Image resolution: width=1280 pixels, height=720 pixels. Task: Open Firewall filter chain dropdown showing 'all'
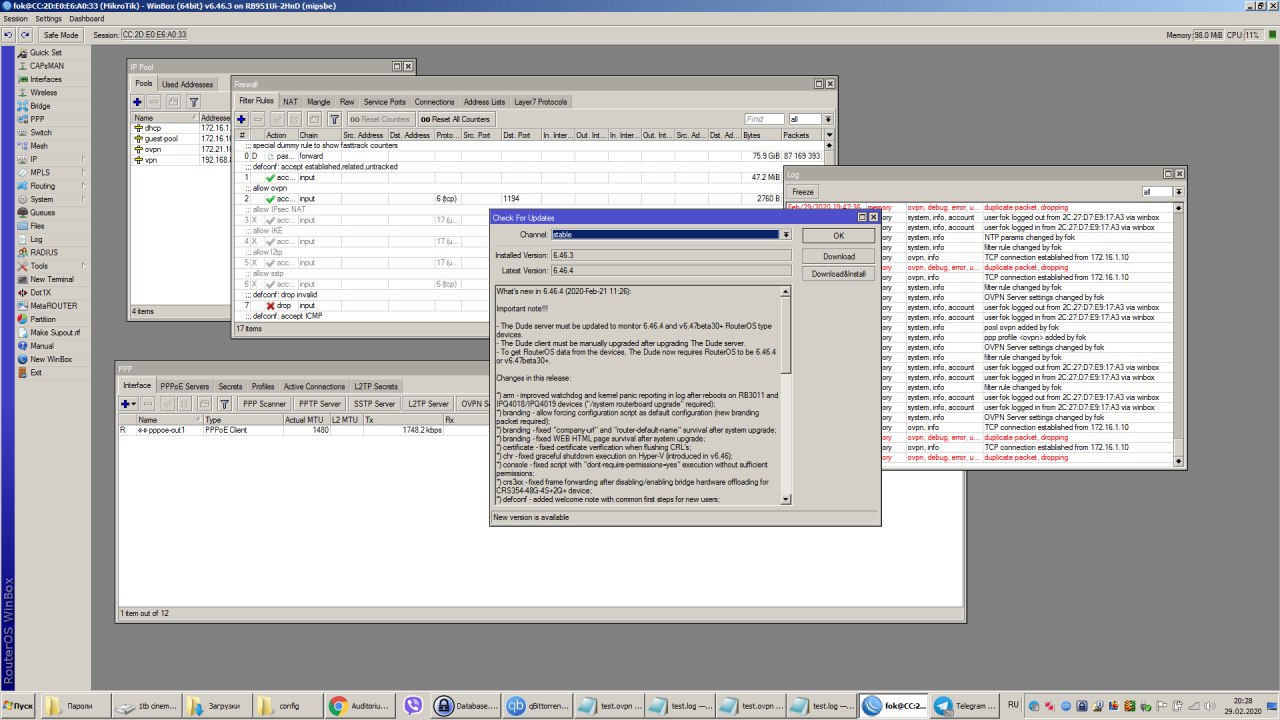(829, 119)
